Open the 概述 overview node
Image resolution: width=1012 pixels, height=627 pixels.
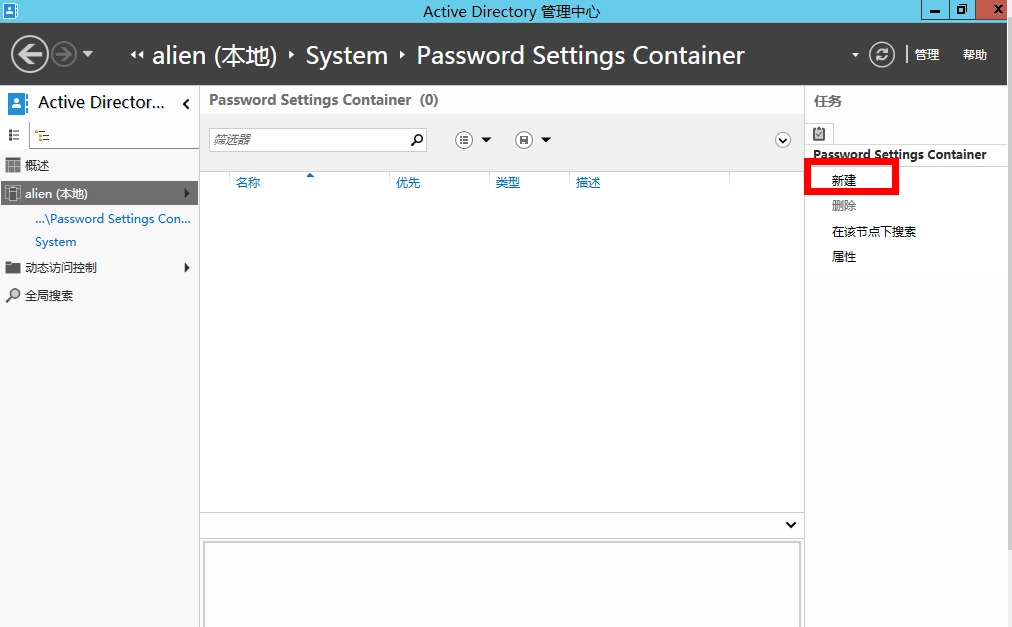37,165
